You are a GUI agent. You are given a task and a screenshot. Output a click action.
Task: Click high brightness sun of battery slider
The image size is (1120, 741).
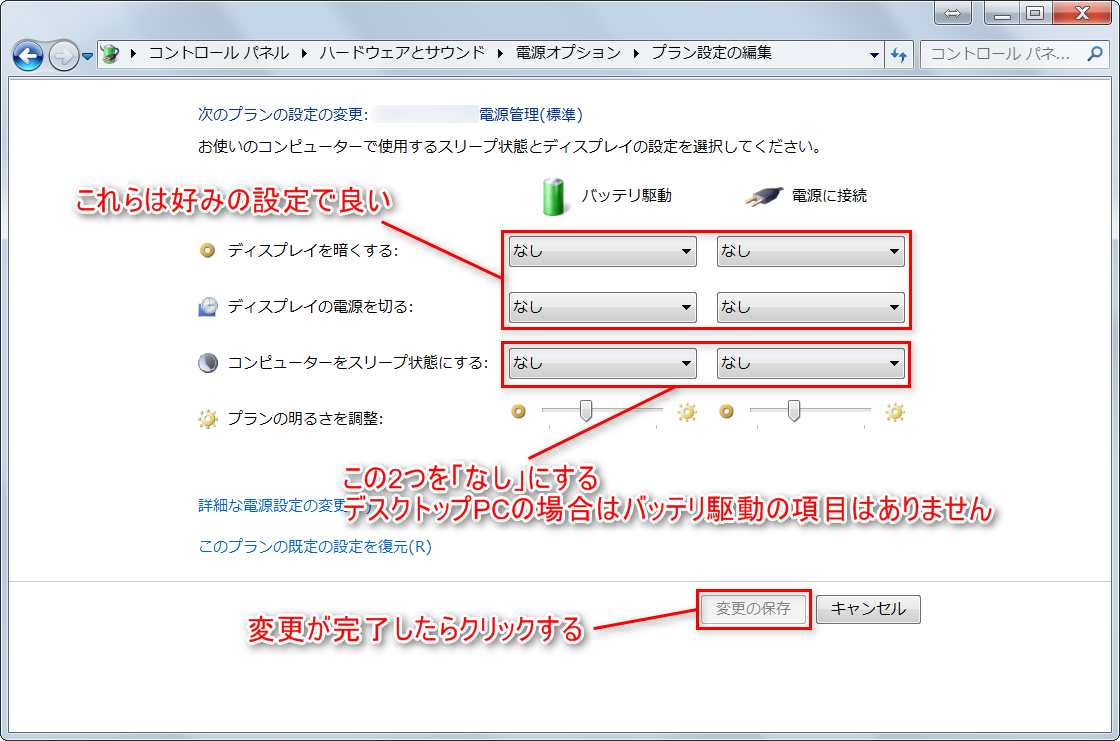(686, 412)
